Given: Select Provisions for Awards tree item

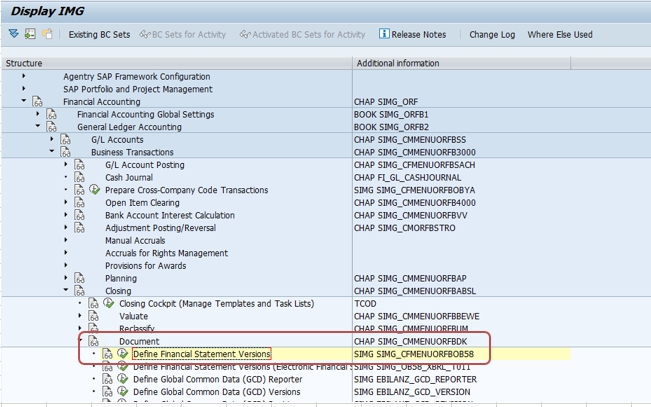Looking at the screenshot, I should point(145,265).
